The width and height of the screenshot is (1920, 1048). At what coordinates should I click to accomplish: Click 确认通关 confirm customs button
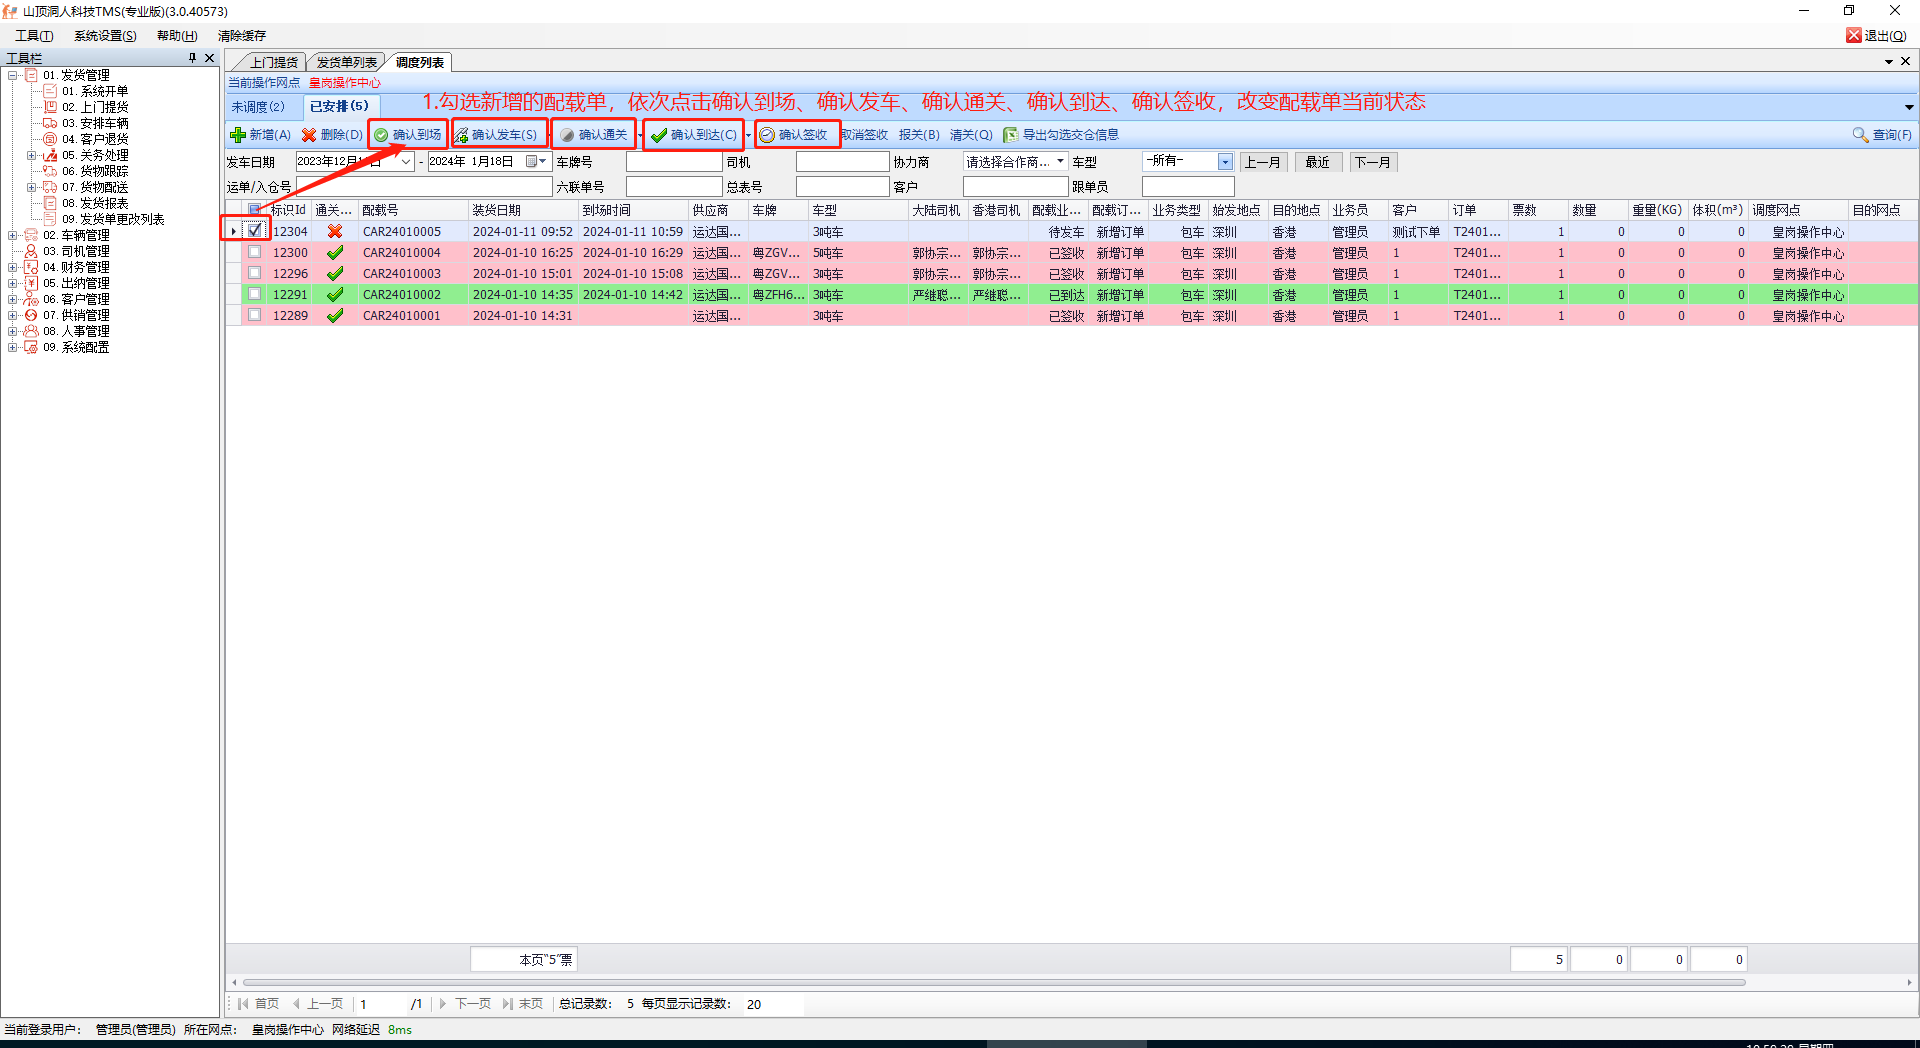(x=594, y=135)
